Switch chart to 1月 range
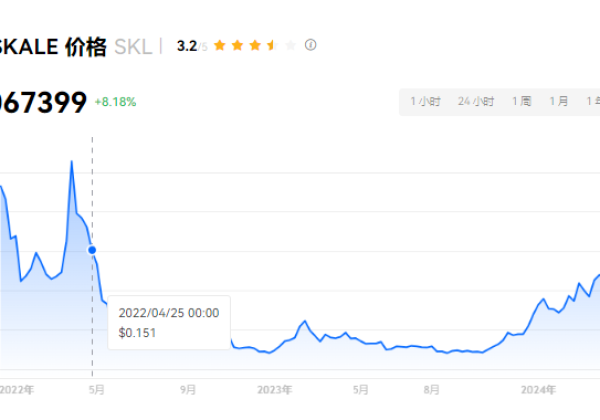 [x=559, y=101]
